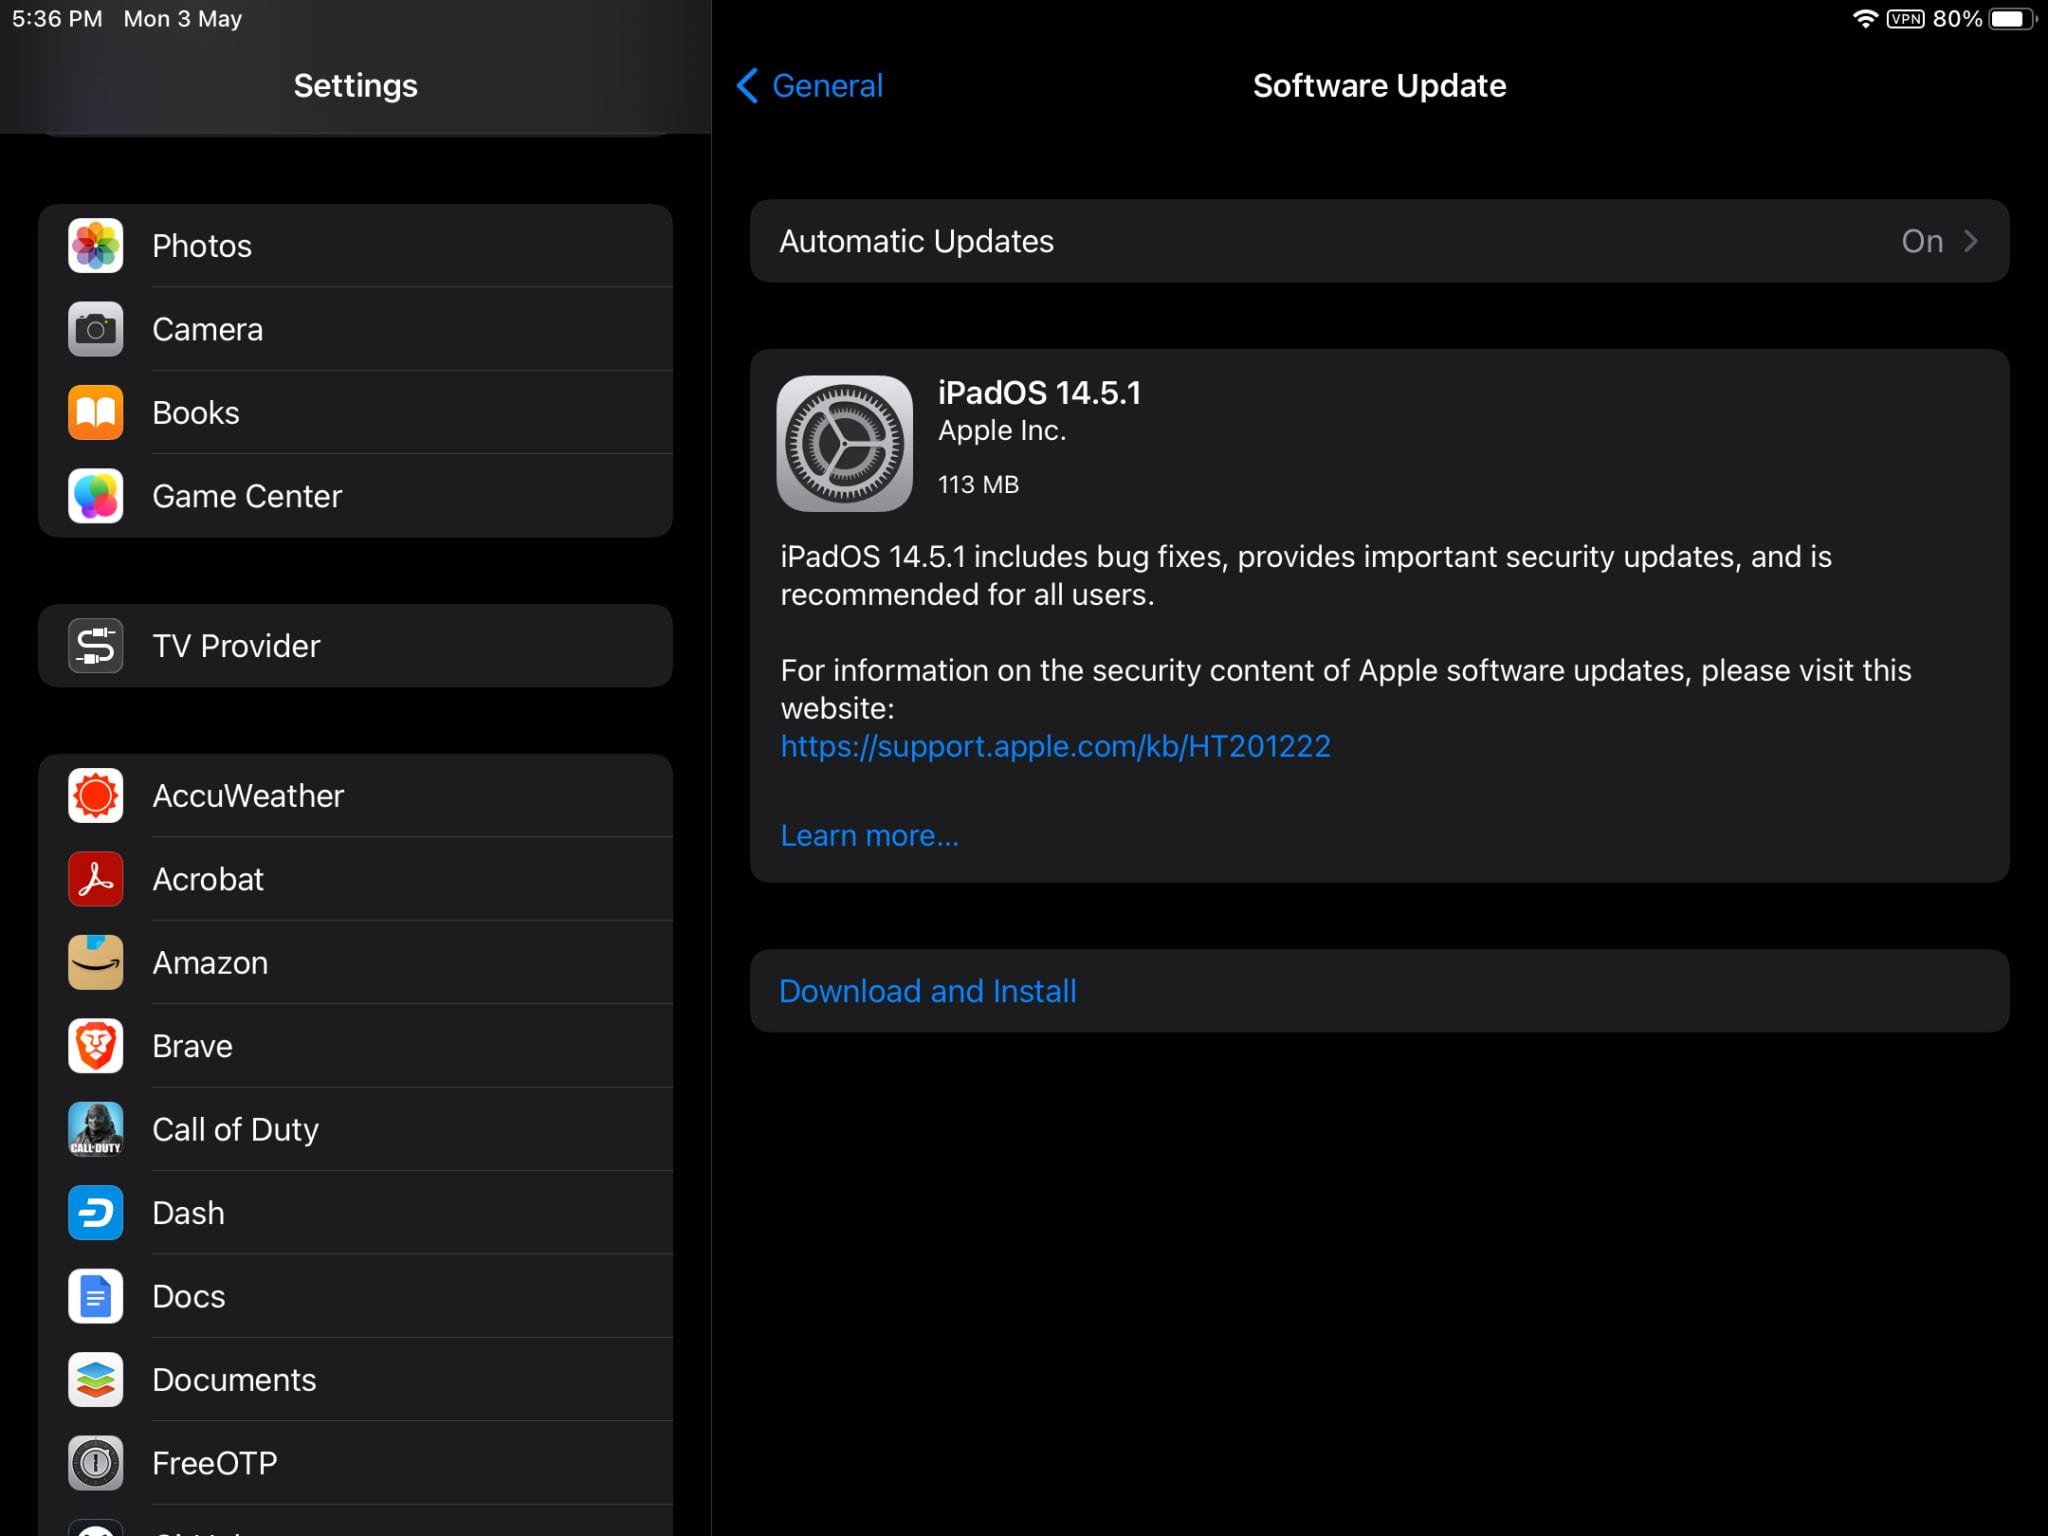This screenshot has width=2048, height=1536.
Task: Click the iPadOS 14.5.1 gear thumbnail
Action: (x=845, y=443)
